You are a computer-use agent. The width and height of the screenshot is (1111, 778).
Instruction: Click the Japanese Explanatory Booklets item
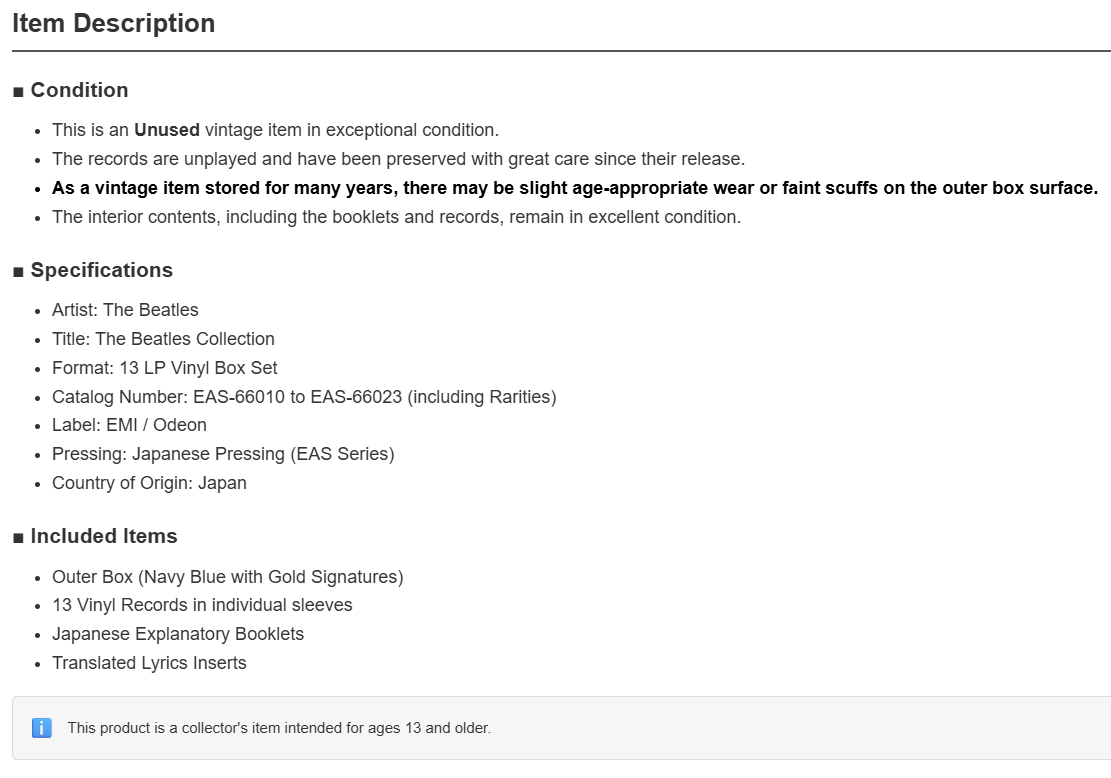pyautogui.click(x=178, y=634)
